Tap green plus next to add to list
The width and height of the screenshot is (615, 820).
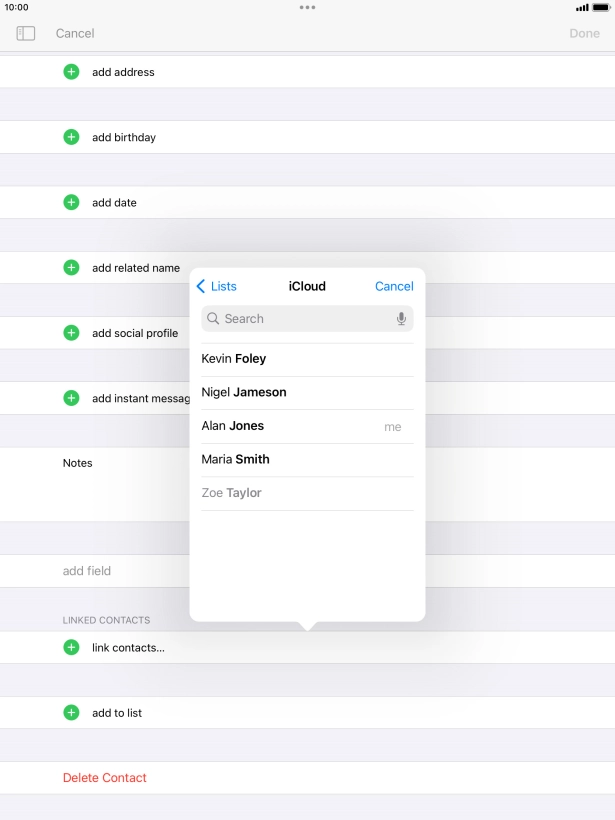point(71,713)
